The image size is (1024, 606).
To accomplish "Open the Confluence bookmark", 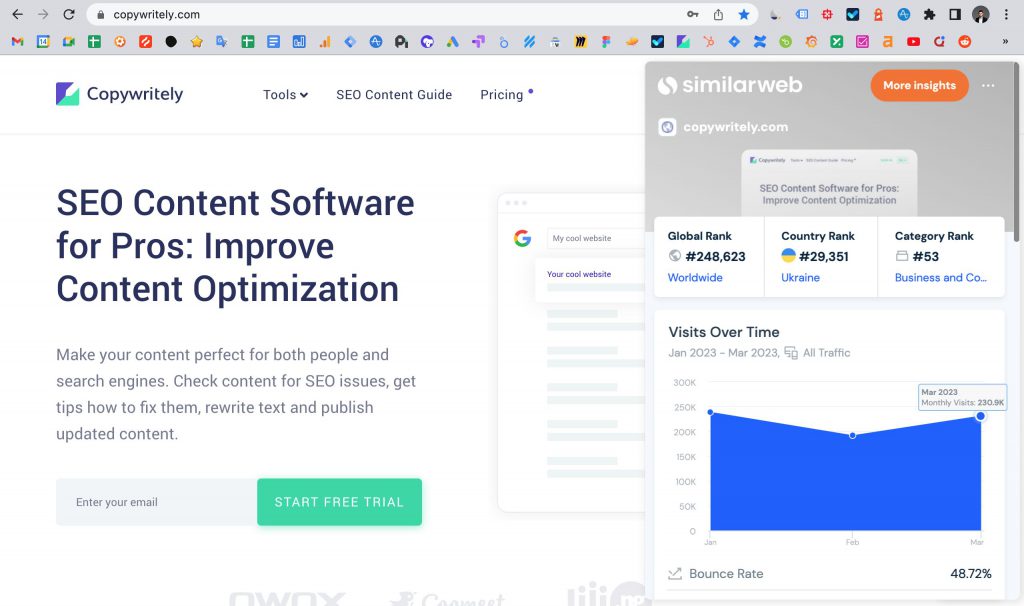I will point(760,42).
